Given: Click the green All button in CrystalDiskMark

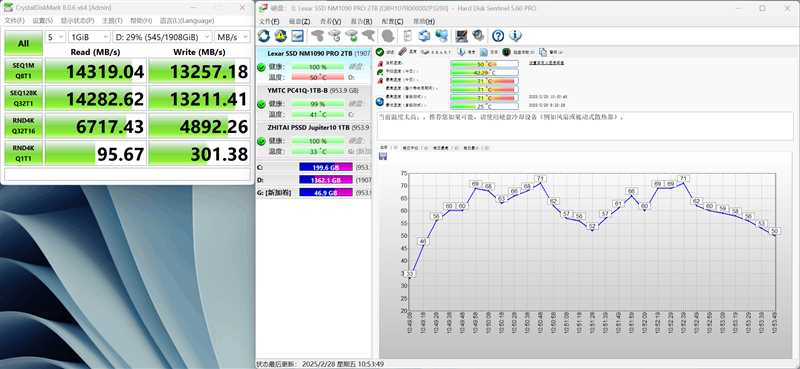Looking at the screenshot, I should coord(23,43).
